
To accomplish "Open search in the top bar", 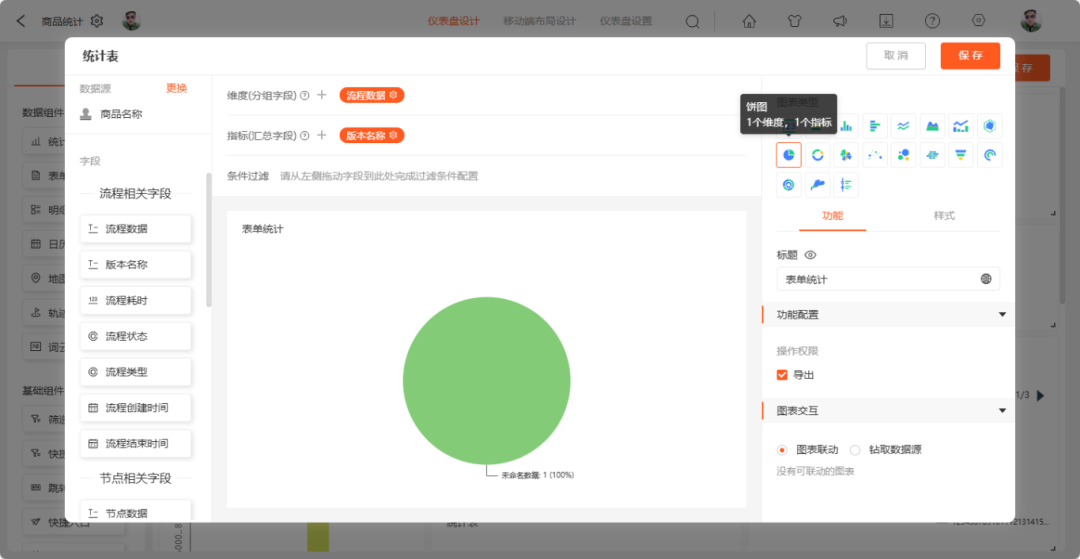I will click(692, 21).
